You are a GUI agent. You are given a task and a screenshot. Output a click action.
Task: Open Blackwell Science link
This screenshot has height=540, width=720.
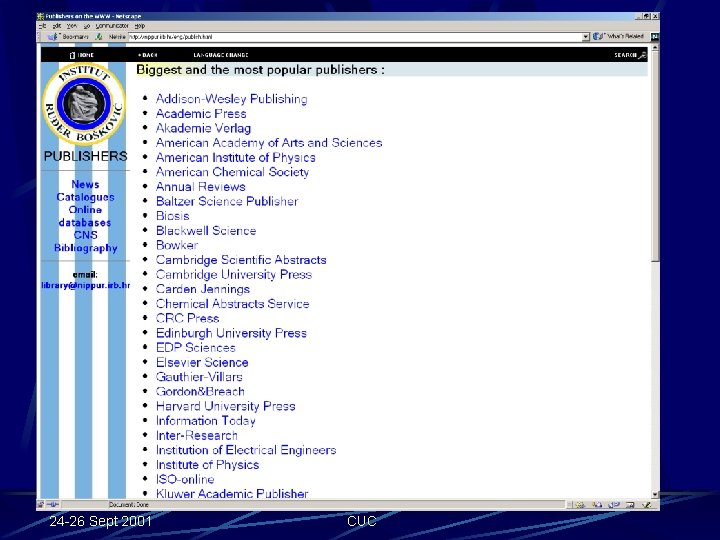click(206, 231)
